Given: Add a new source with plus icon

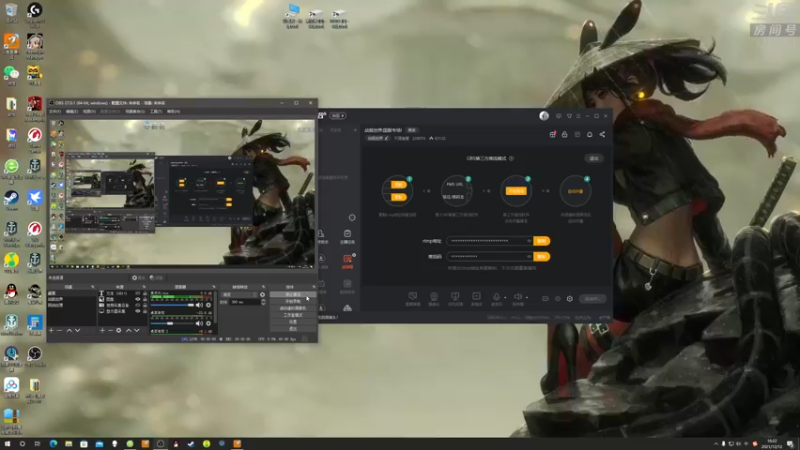Looking at the screenshot, I should [x=102, y=331].
